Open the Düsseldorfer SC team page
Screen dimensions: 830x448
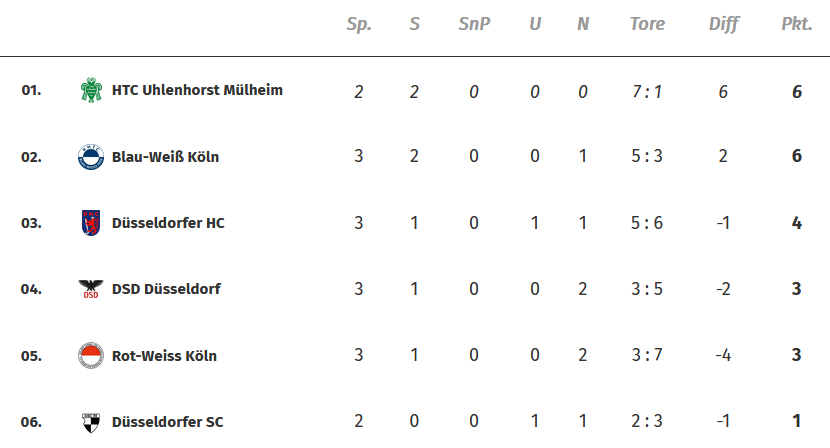tap(167, 422)
